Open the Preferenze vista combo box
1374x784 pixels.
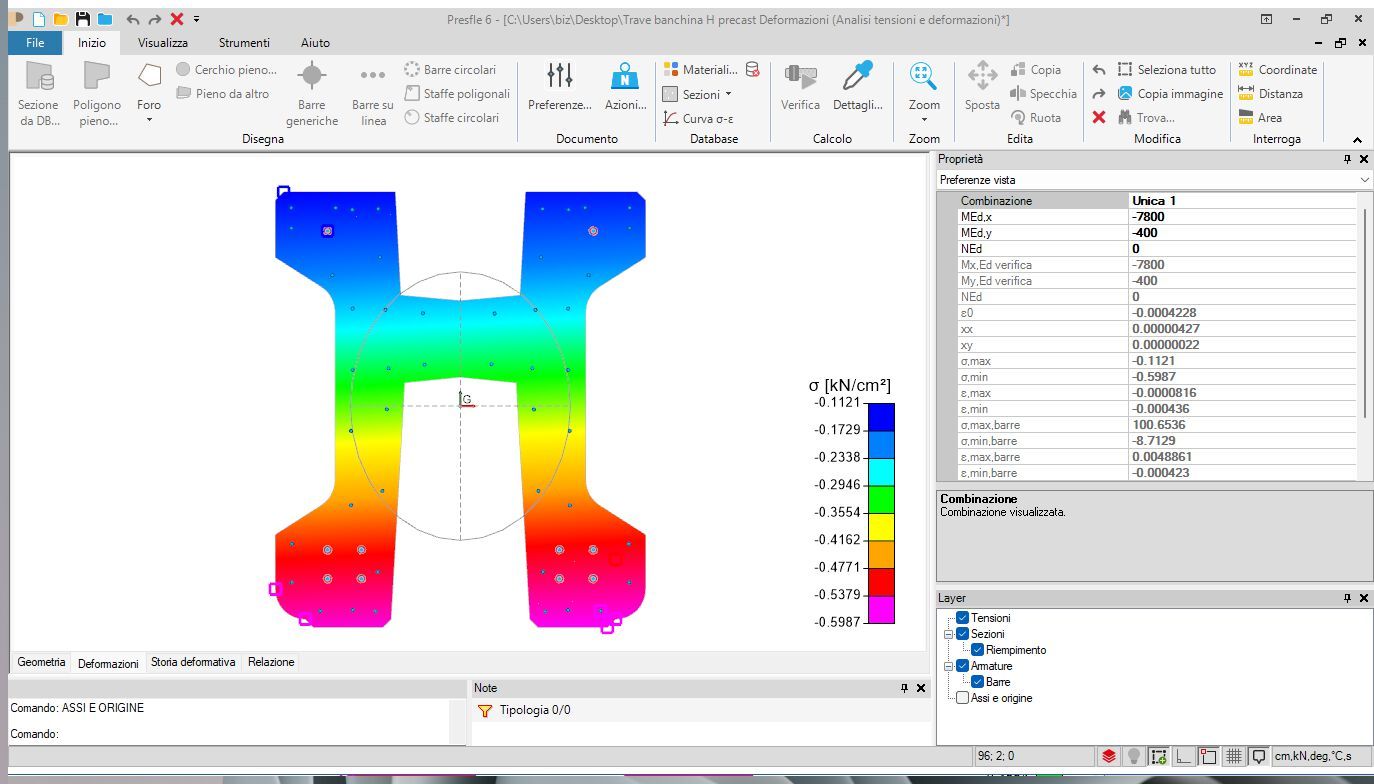[x=1154, y=180]
